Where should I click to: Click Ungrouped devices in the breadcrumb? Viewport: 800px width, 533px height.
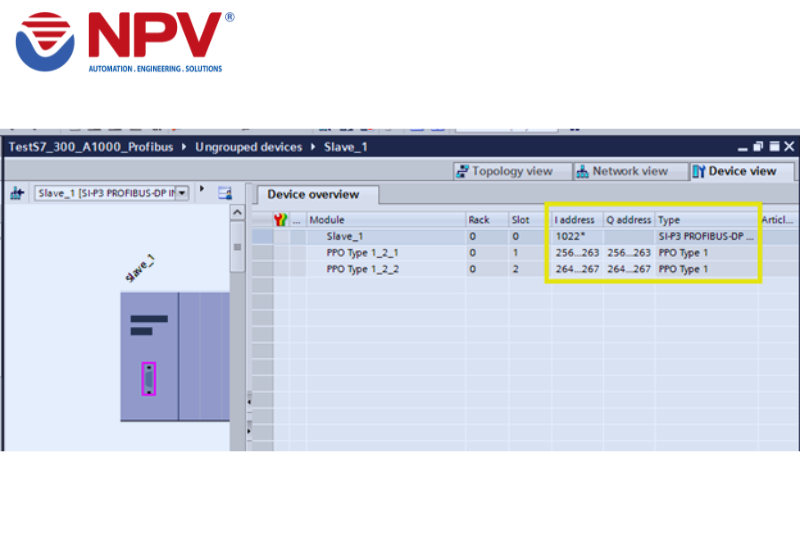tap(249, 147)
